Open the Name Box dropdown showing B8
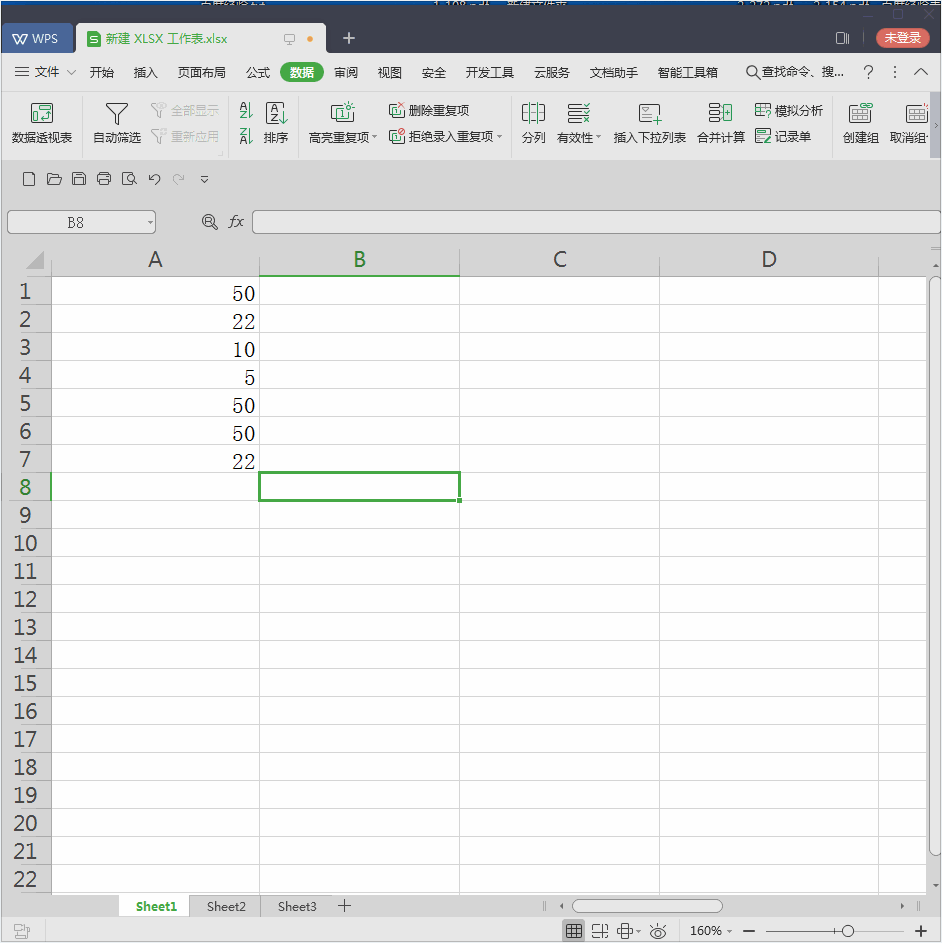 click(x=150, y=223)
